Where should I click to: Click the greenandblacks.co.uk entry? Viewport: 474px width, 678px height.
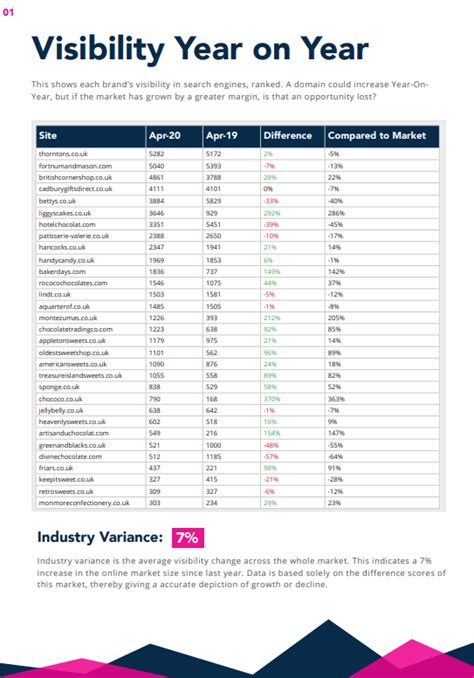[72, 445]
